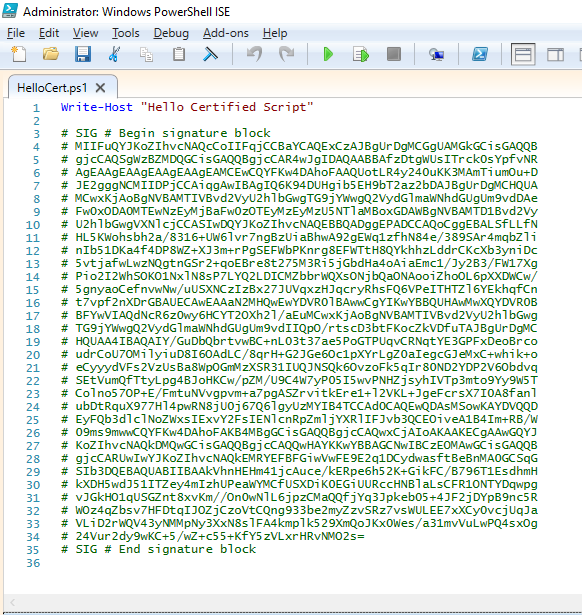
Task: Click final signature line ending in HRvNMO2s=
Action: coord(213,536)
